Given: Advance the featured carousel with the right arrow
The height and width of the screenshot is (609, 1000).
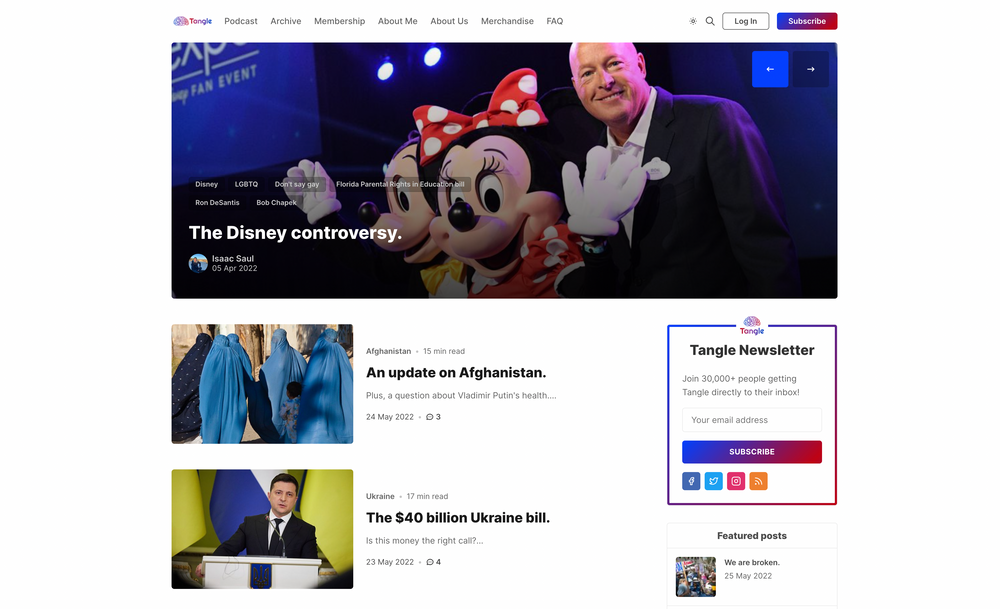Looking at the screenshot, I should click(x=810, y=69).
